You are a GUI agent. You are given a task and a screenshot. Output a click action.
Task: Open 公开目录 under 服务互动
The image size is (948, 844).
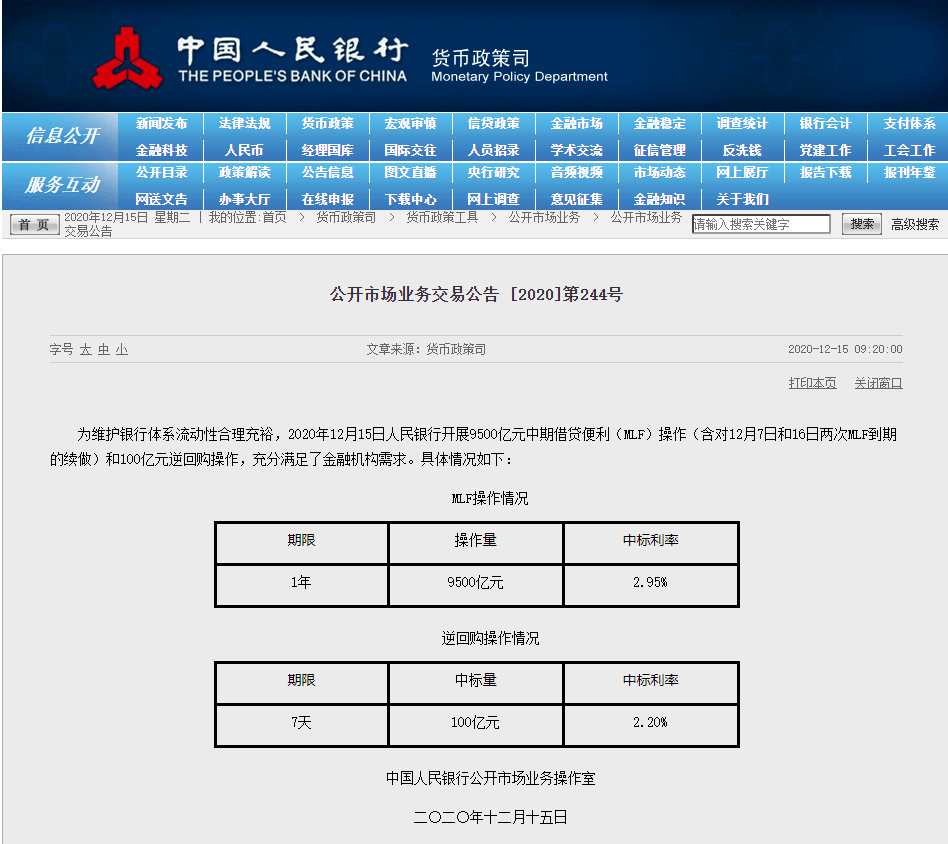161,172
